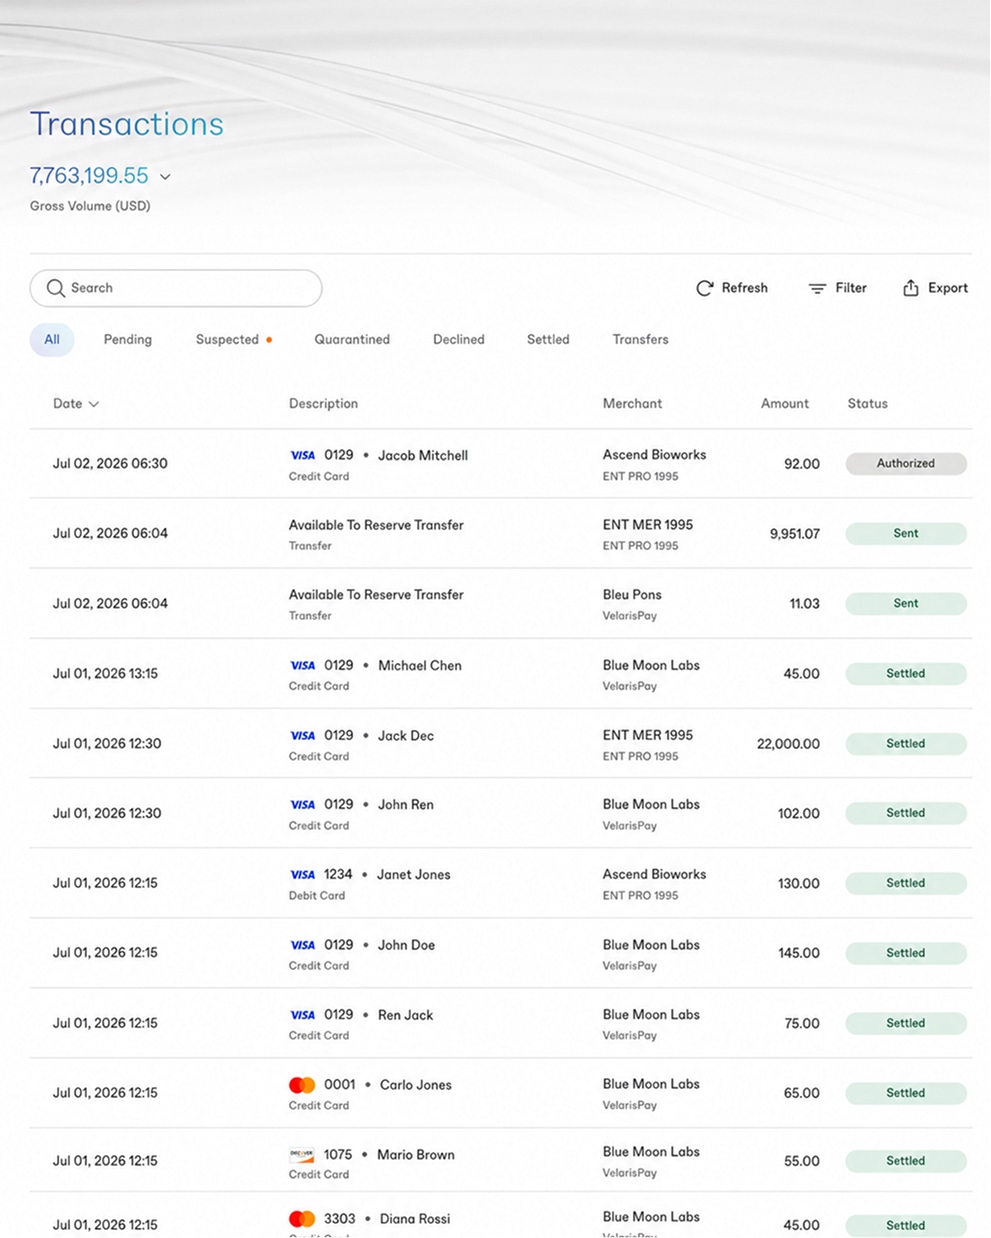Click Visa logo in Jacob Mitchell row
Image resolution: width=991 pixels, height=1238 pixels.
click(302, 455)
